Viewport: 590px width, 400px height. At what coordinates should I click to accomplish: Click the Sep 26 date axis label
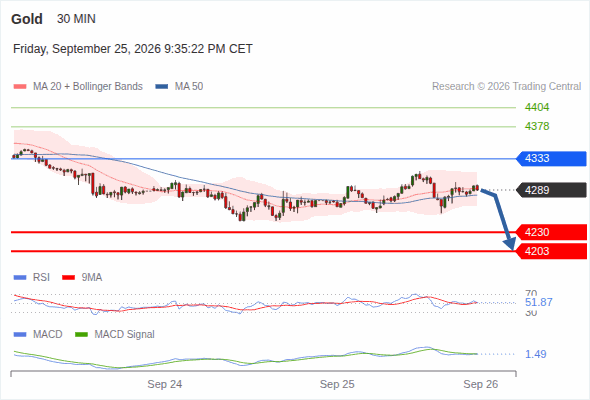[481, 384]
